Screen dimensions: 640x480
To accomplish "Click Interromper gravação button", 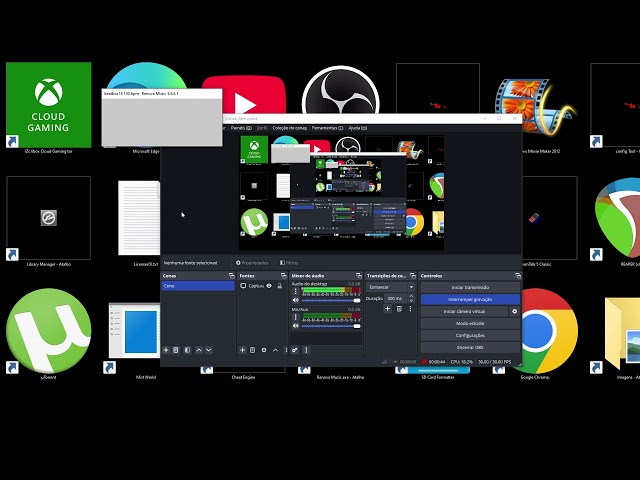I will click(x=470, y=300).
